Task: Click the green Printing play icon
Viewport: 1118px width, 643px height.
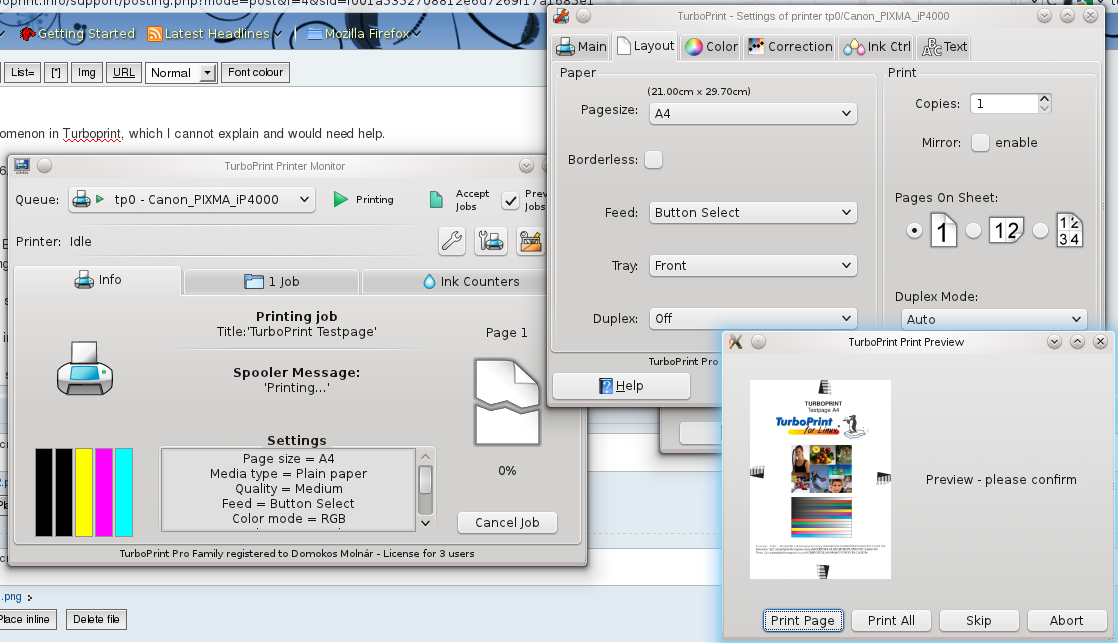Action: pyautogui.click(x=341, y=200)
